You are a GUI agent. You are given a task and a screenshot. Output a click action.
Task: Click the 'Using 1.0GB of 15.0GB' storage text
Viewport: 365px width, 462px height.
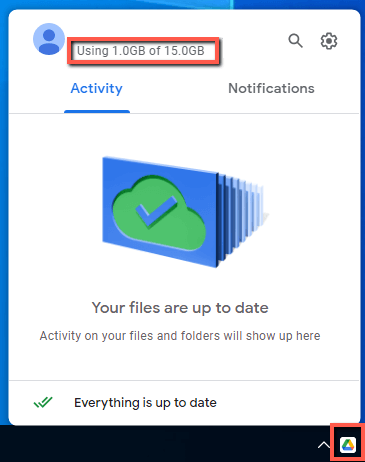pyautogui.click(x=141, y=51)
